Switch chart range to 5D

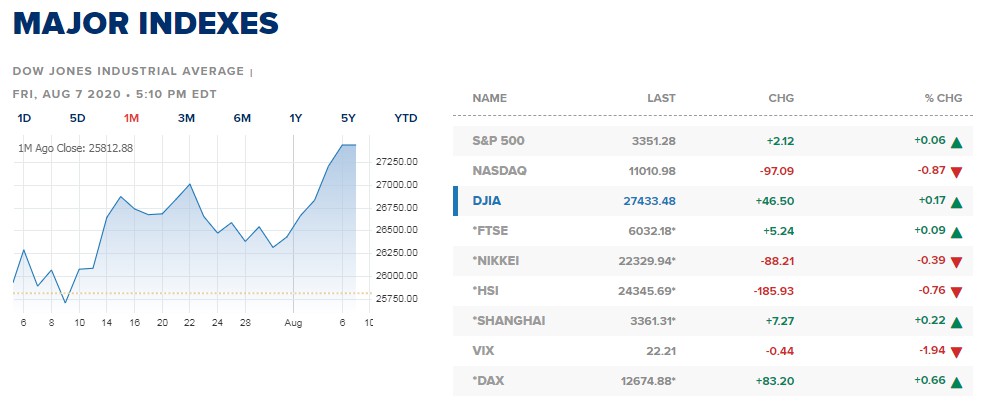77,118
